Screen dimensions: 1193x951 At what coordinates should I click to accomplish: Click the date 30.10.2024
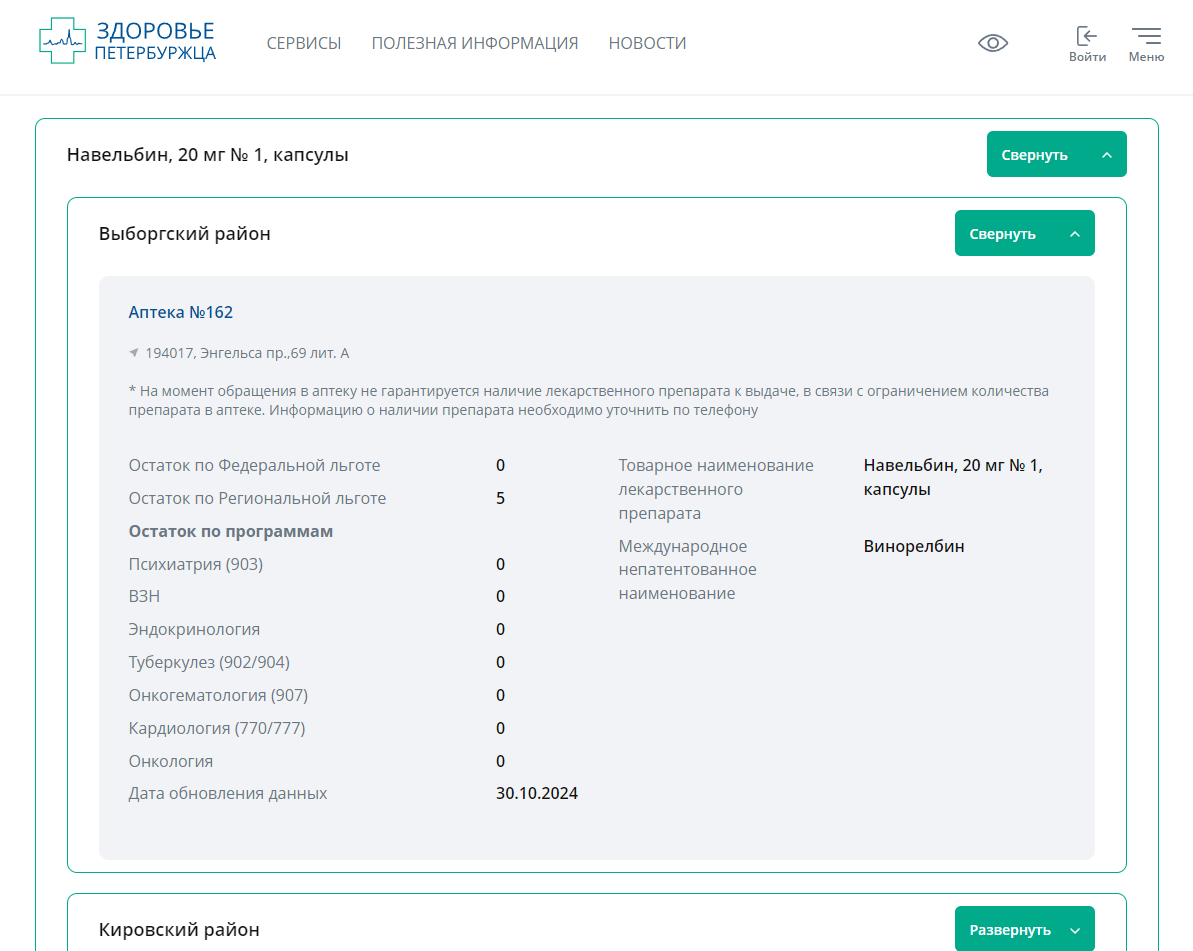point(537,794)
